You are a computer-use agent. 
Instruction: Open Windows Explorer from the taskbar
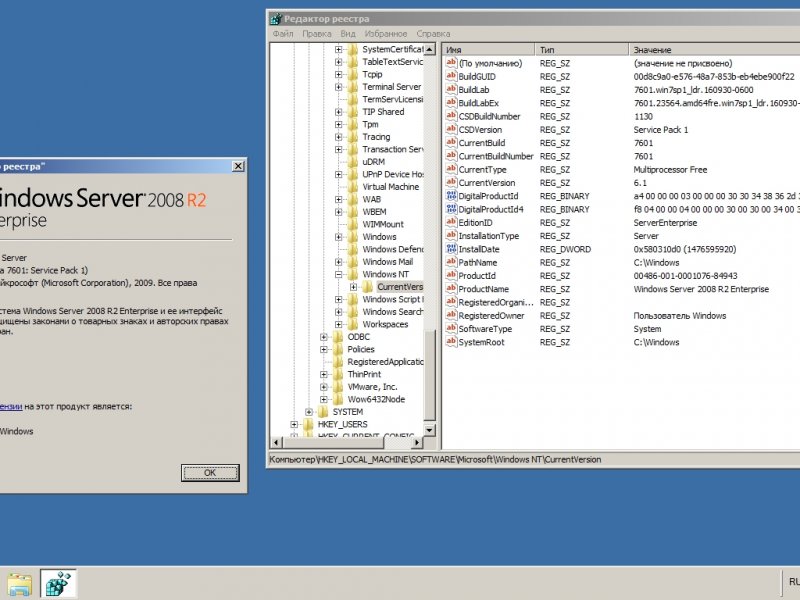pyautogui.click(x=19, y=584)
